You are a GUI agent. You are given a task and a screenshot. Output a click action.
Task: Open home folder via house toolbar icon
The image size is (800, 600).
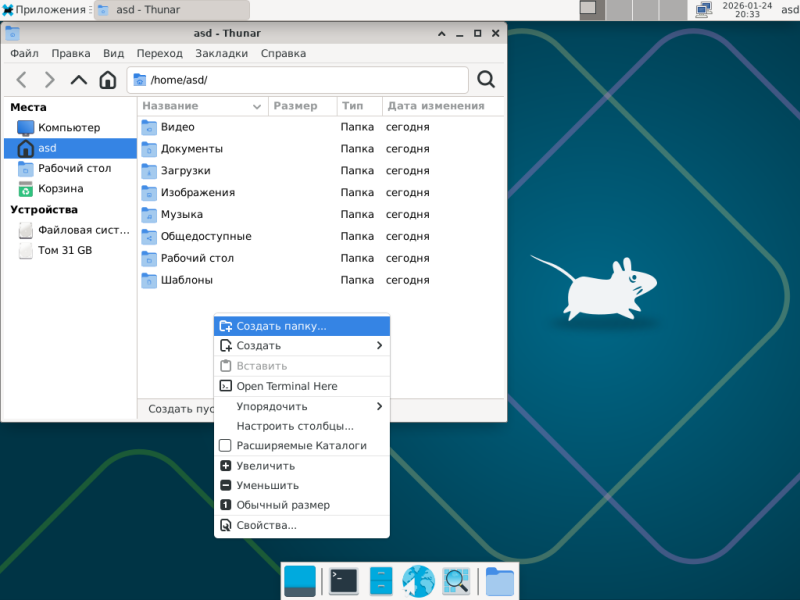(108, 80)
